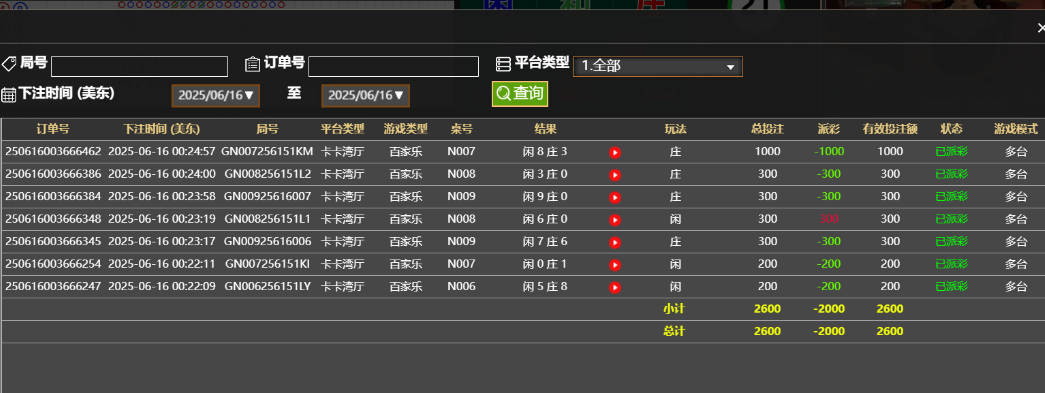Open the 平台类型 dropdown showing 1.全部
Viewport: 1045px width, 393px height.
point(657,67)
